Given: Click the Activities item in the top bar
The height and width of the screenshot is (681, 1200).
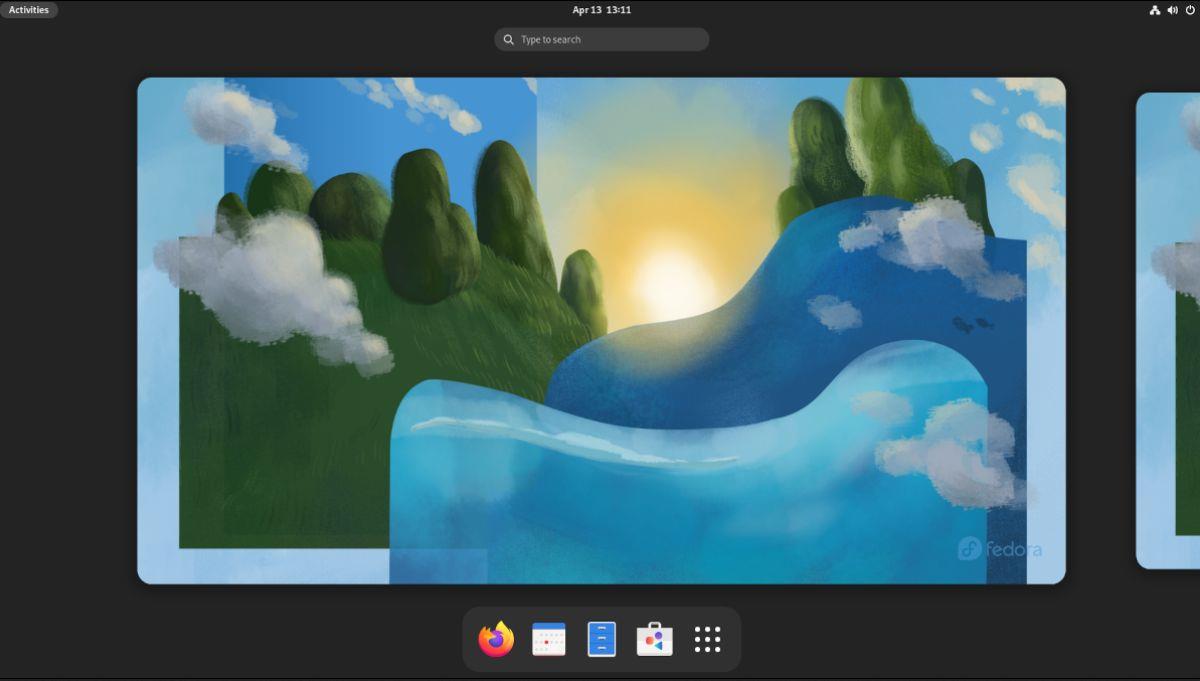Looking at the screenshot, I should [29, 9].
